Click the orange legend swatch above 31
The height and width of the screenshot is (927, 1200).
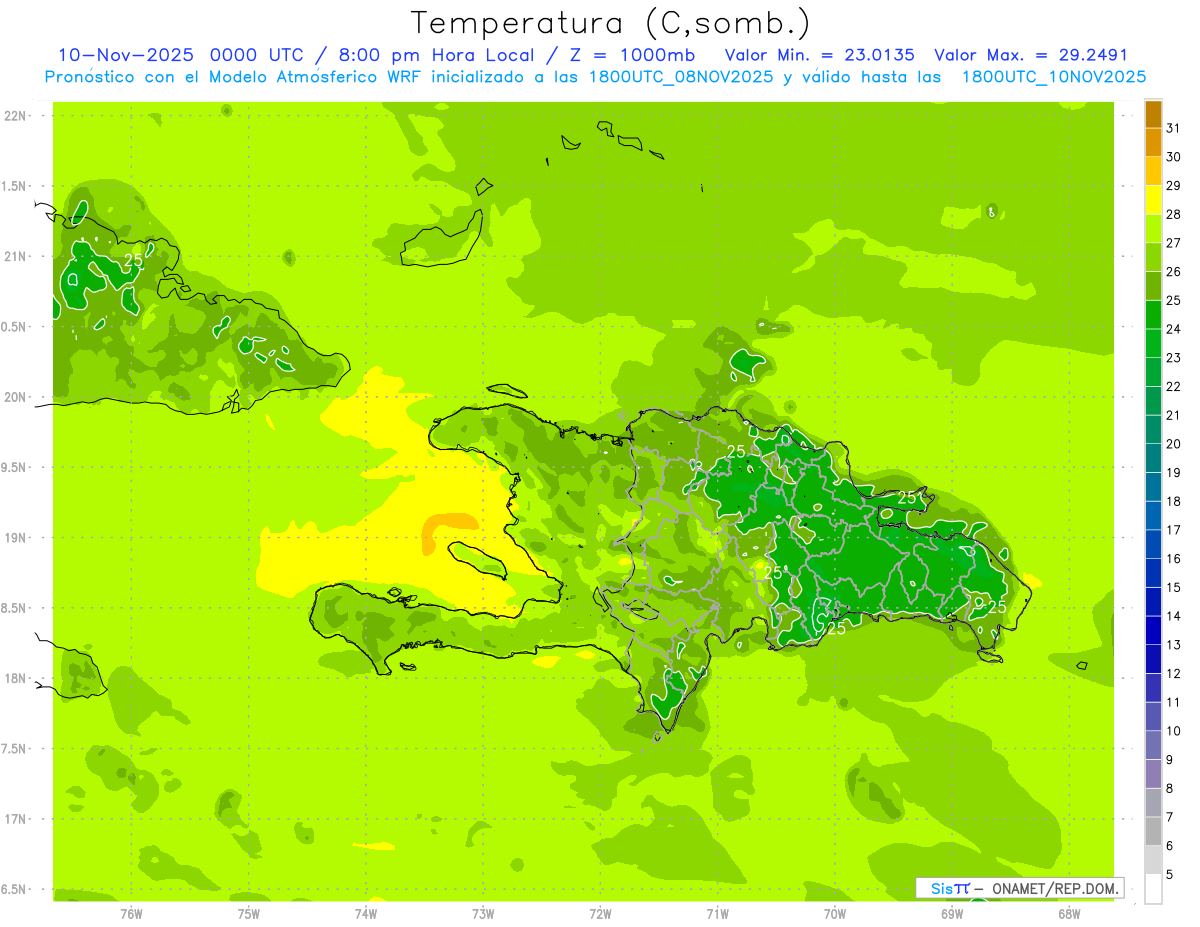(1153, 114)
